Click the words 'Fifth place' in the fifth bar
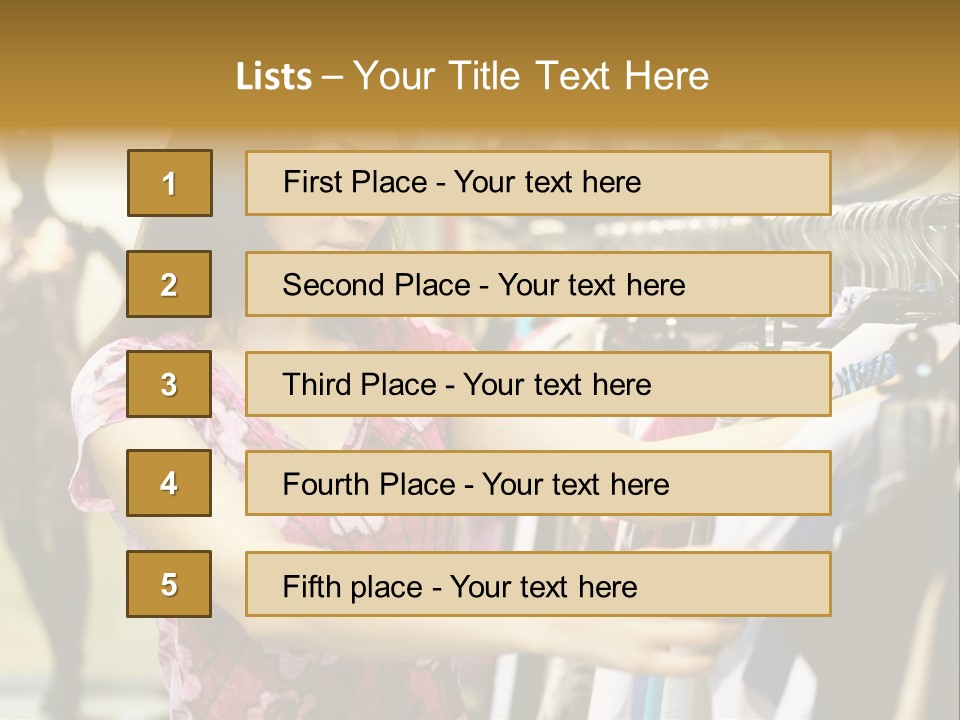This screenshot has width=960, height=720. coord(353,587)
